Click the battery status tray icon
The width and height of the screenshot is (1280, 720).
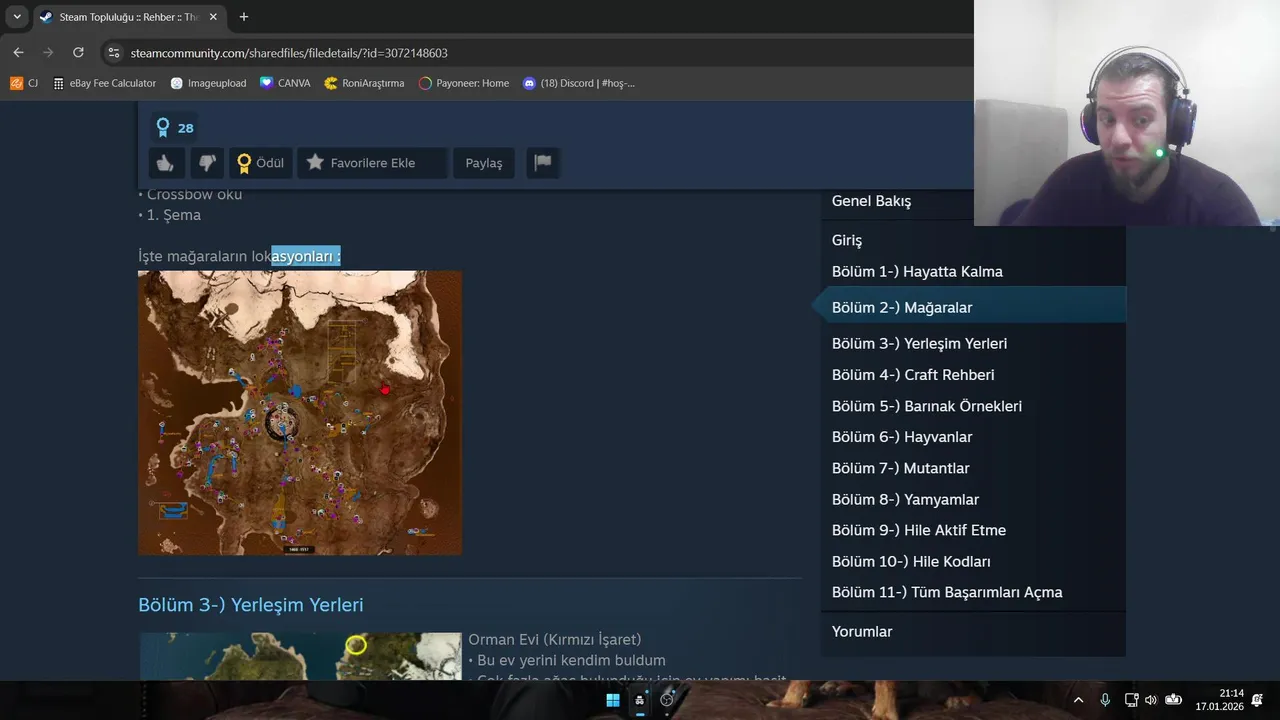pyautogui.click(x=1174, y=700)
